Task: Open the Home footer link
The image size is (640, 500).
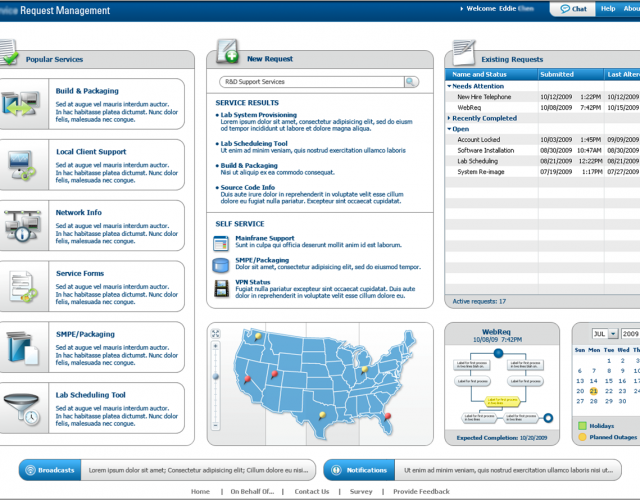Action: [x=200, y=491]
